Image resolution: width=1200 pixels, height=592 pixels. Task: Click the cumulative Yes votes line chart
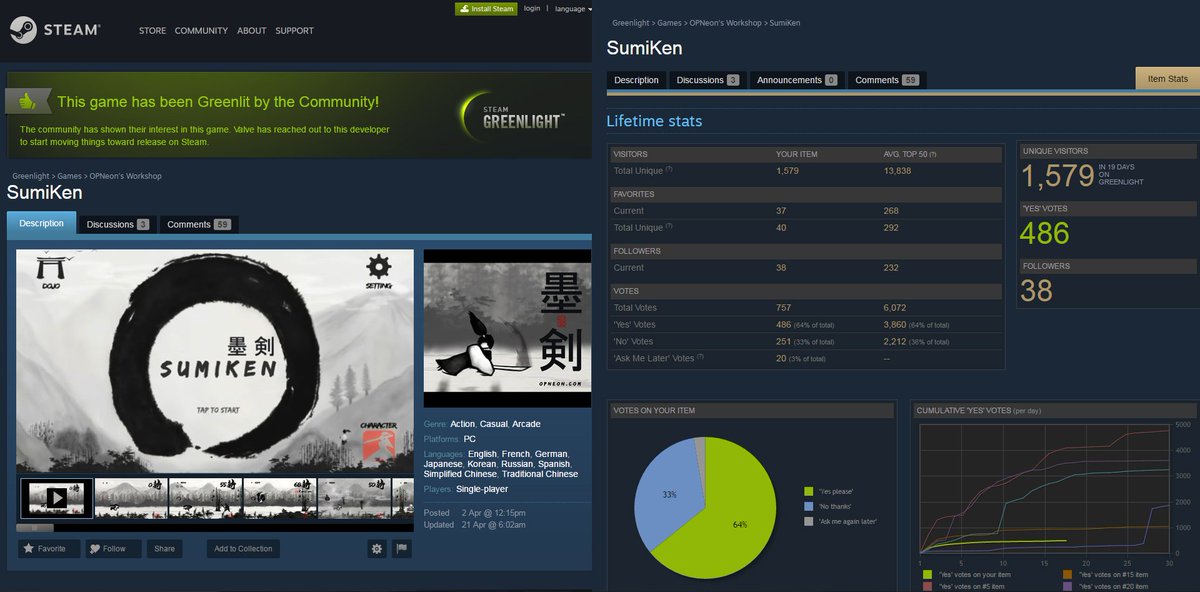(1045, 489)
